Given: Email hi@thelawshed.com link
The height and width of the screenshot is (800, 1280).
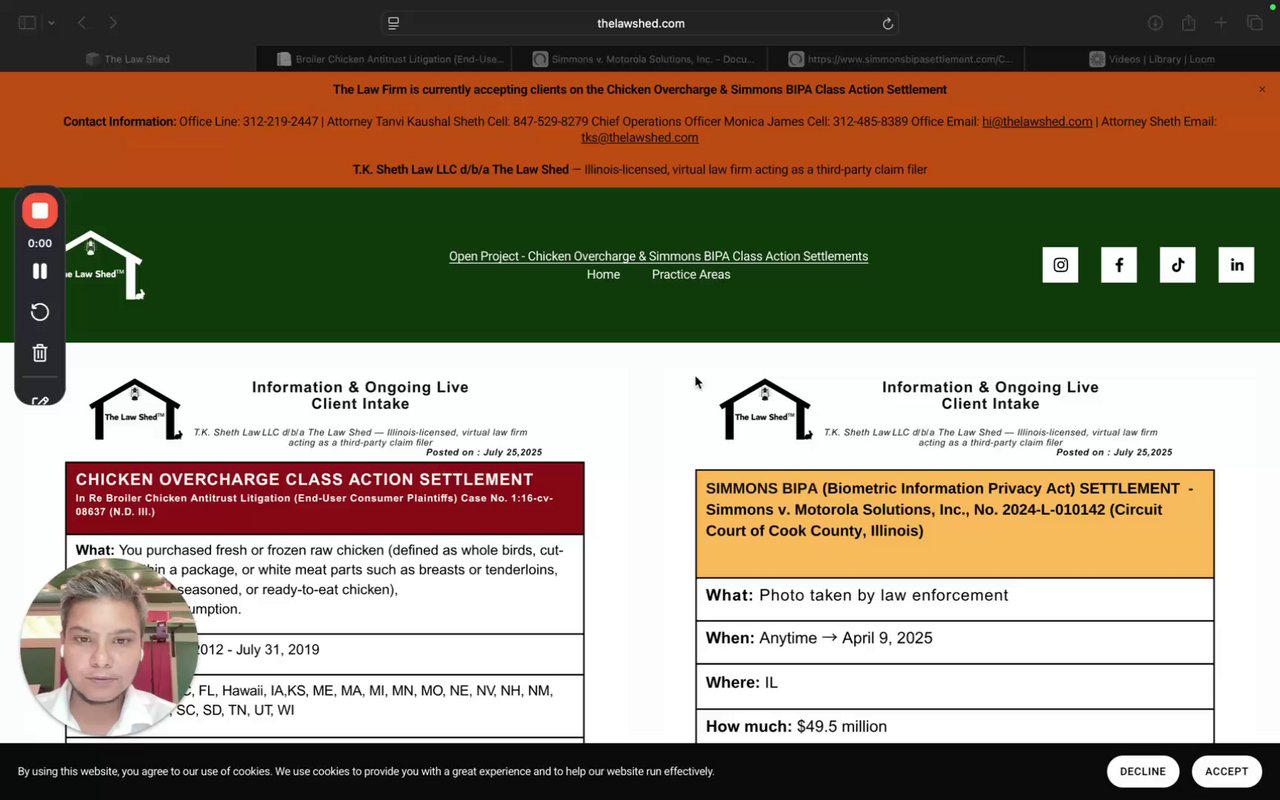Looking at the screenshot, I should click(1037, 121).
